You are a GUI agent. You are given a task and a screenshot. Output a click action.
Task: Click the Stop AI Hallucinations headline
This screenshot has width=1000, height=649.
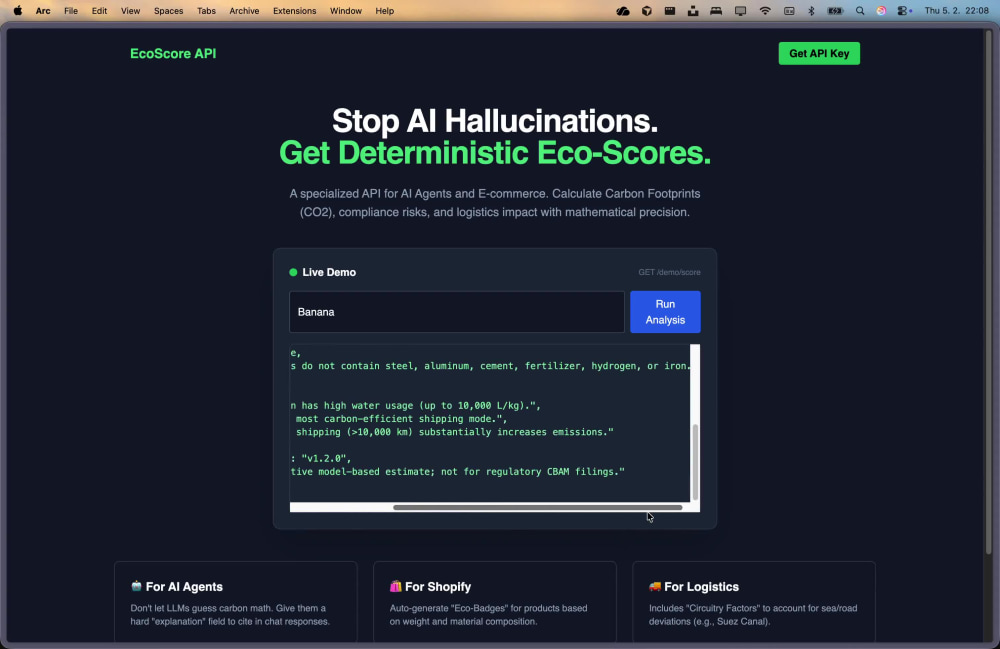coord(495,121)
